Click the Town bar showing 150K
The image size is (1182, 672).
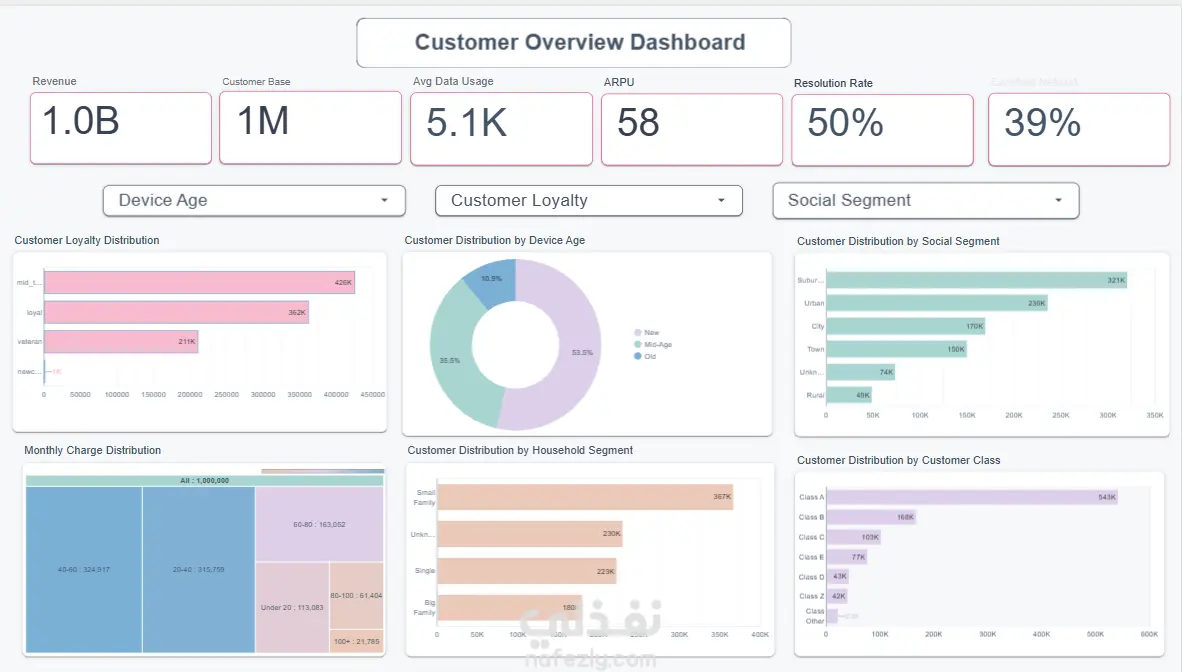[x=897, y=349]
